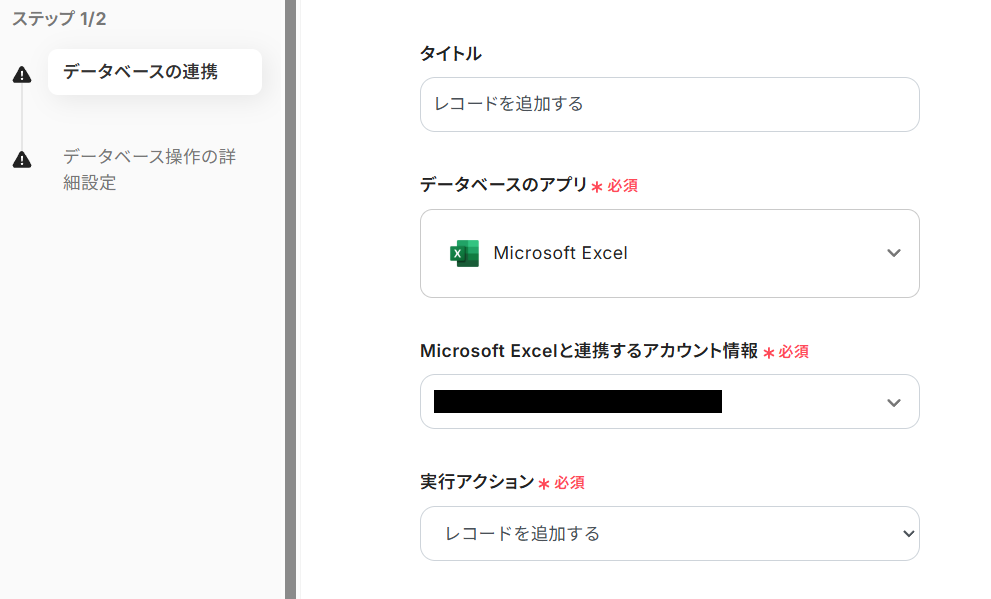This screenshot has height=599, width=991.
Task: Click the 必須 marker beside アカウント情報
Action: point(786,352)
